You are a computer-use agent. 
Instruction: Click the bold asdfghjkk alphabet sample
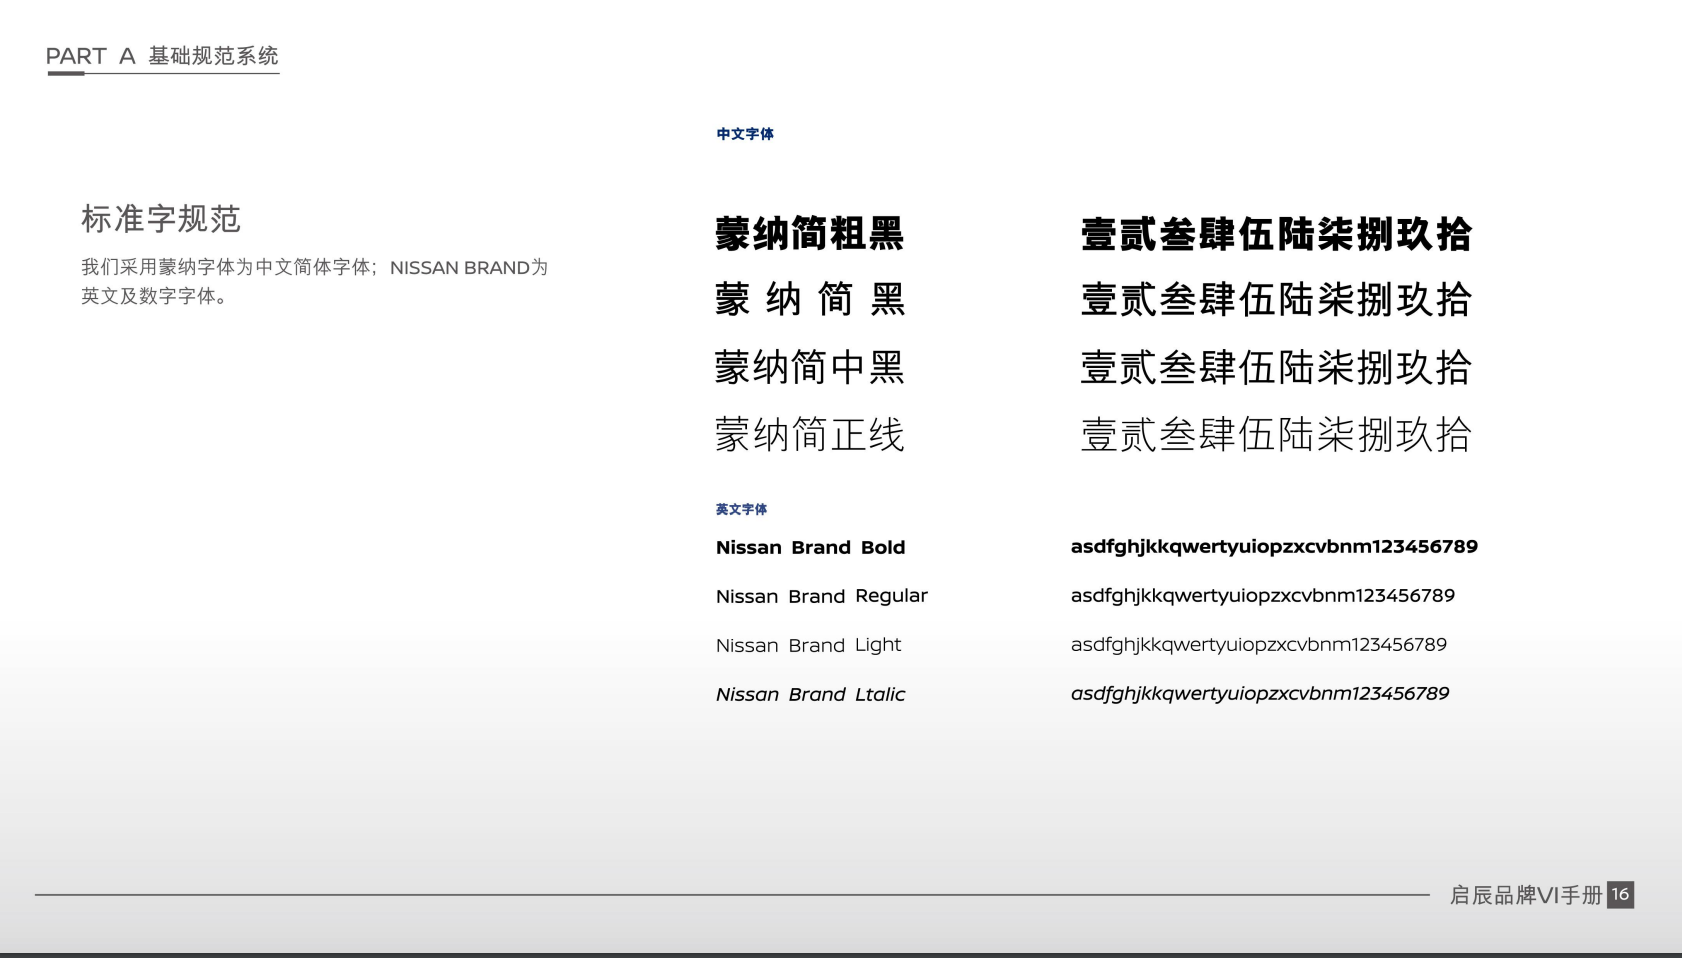coord(1274,547)
